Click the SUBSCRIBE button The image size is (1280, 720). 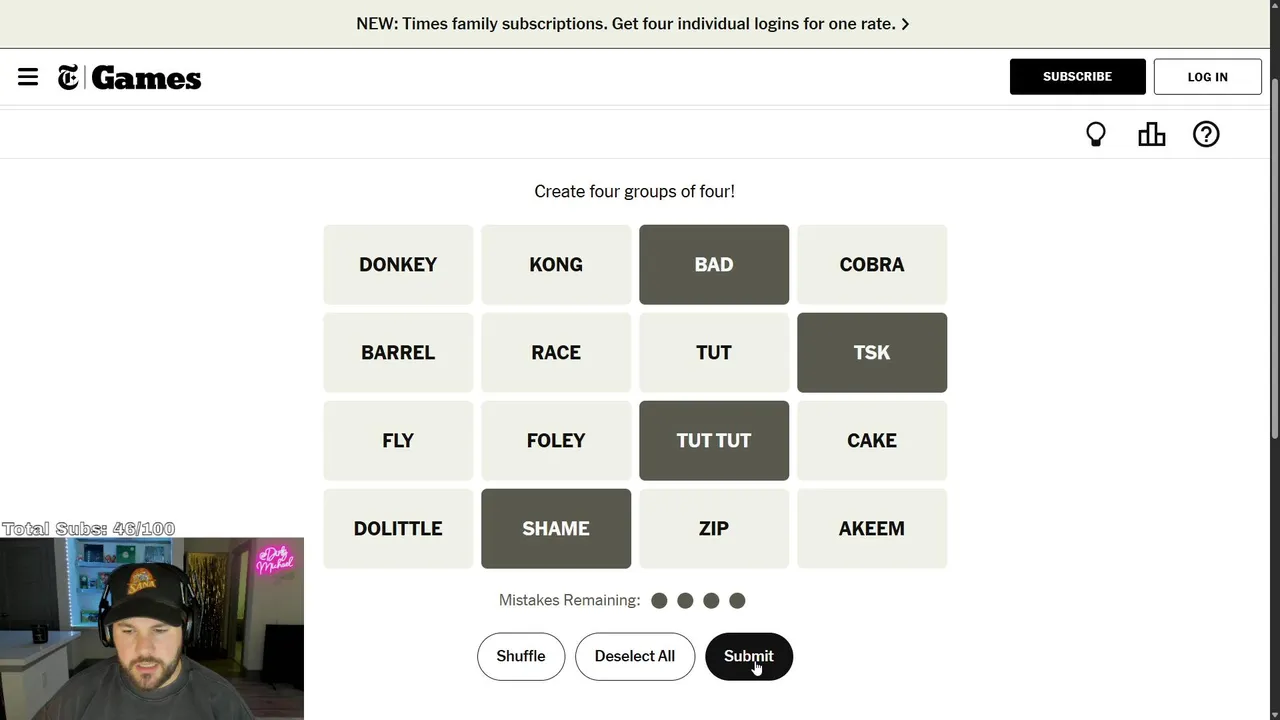(1078, 77)
